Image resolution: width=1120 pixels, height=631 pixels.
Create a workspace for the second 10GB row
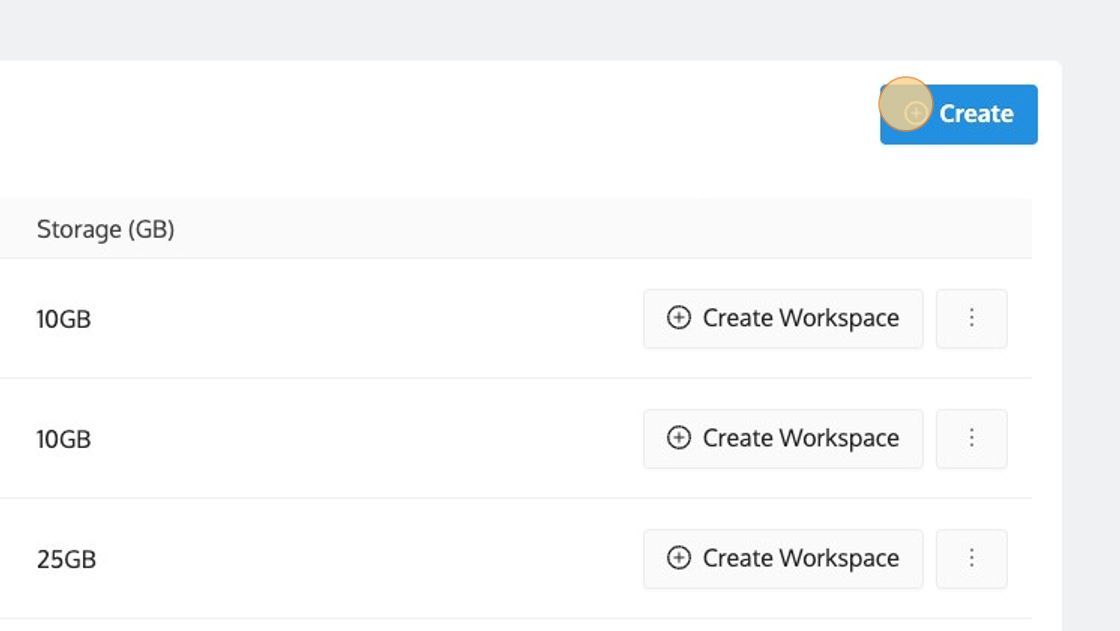point(783,439)
